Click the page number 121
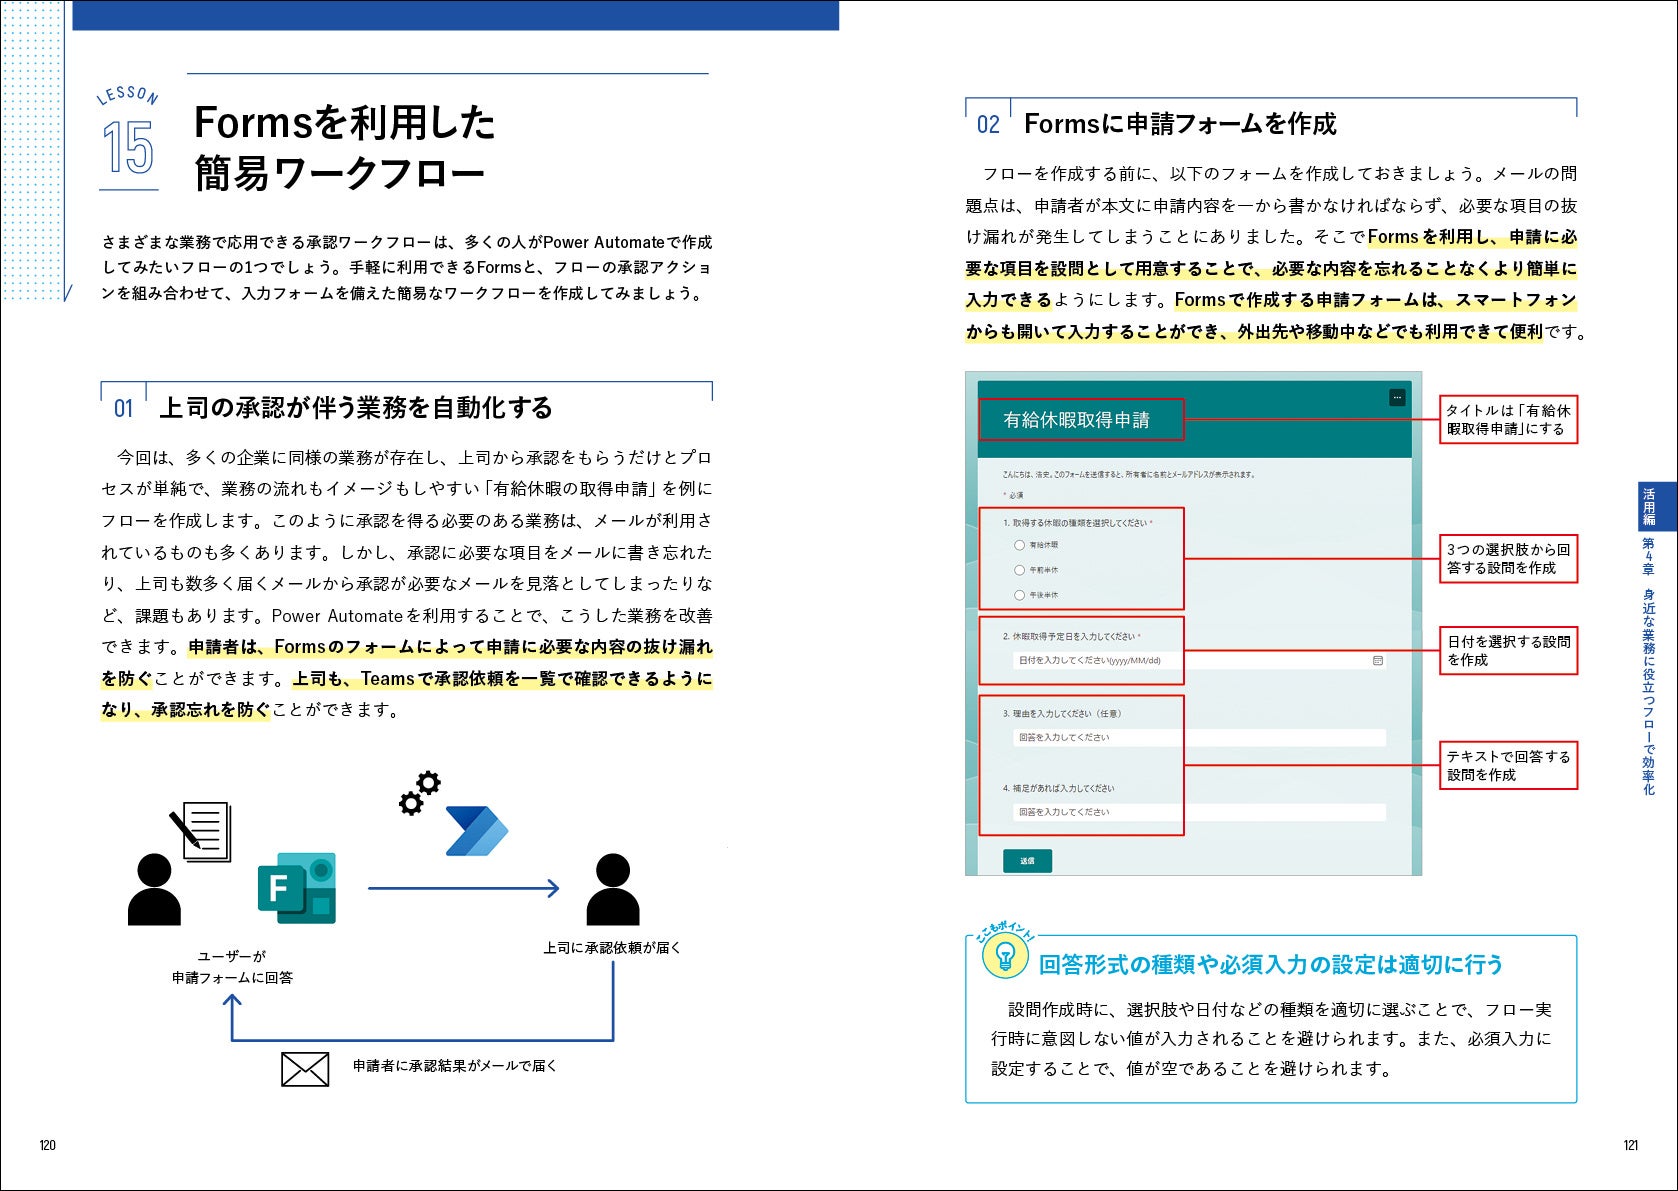Image resolution: width=1678 pixels, height=1191 pixels. pyautogui.click(x=1631, y=1146)
